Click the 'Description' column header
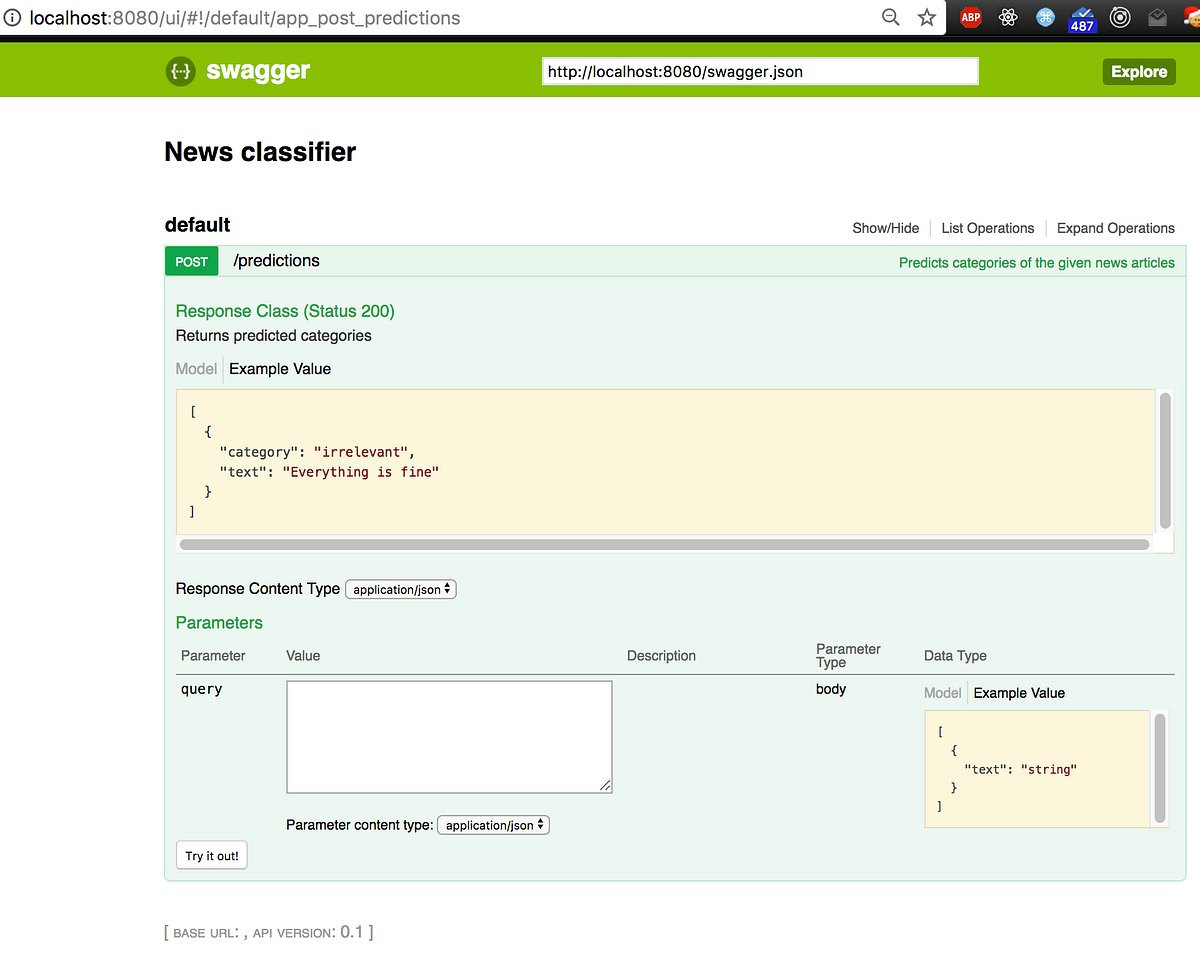 661,656
